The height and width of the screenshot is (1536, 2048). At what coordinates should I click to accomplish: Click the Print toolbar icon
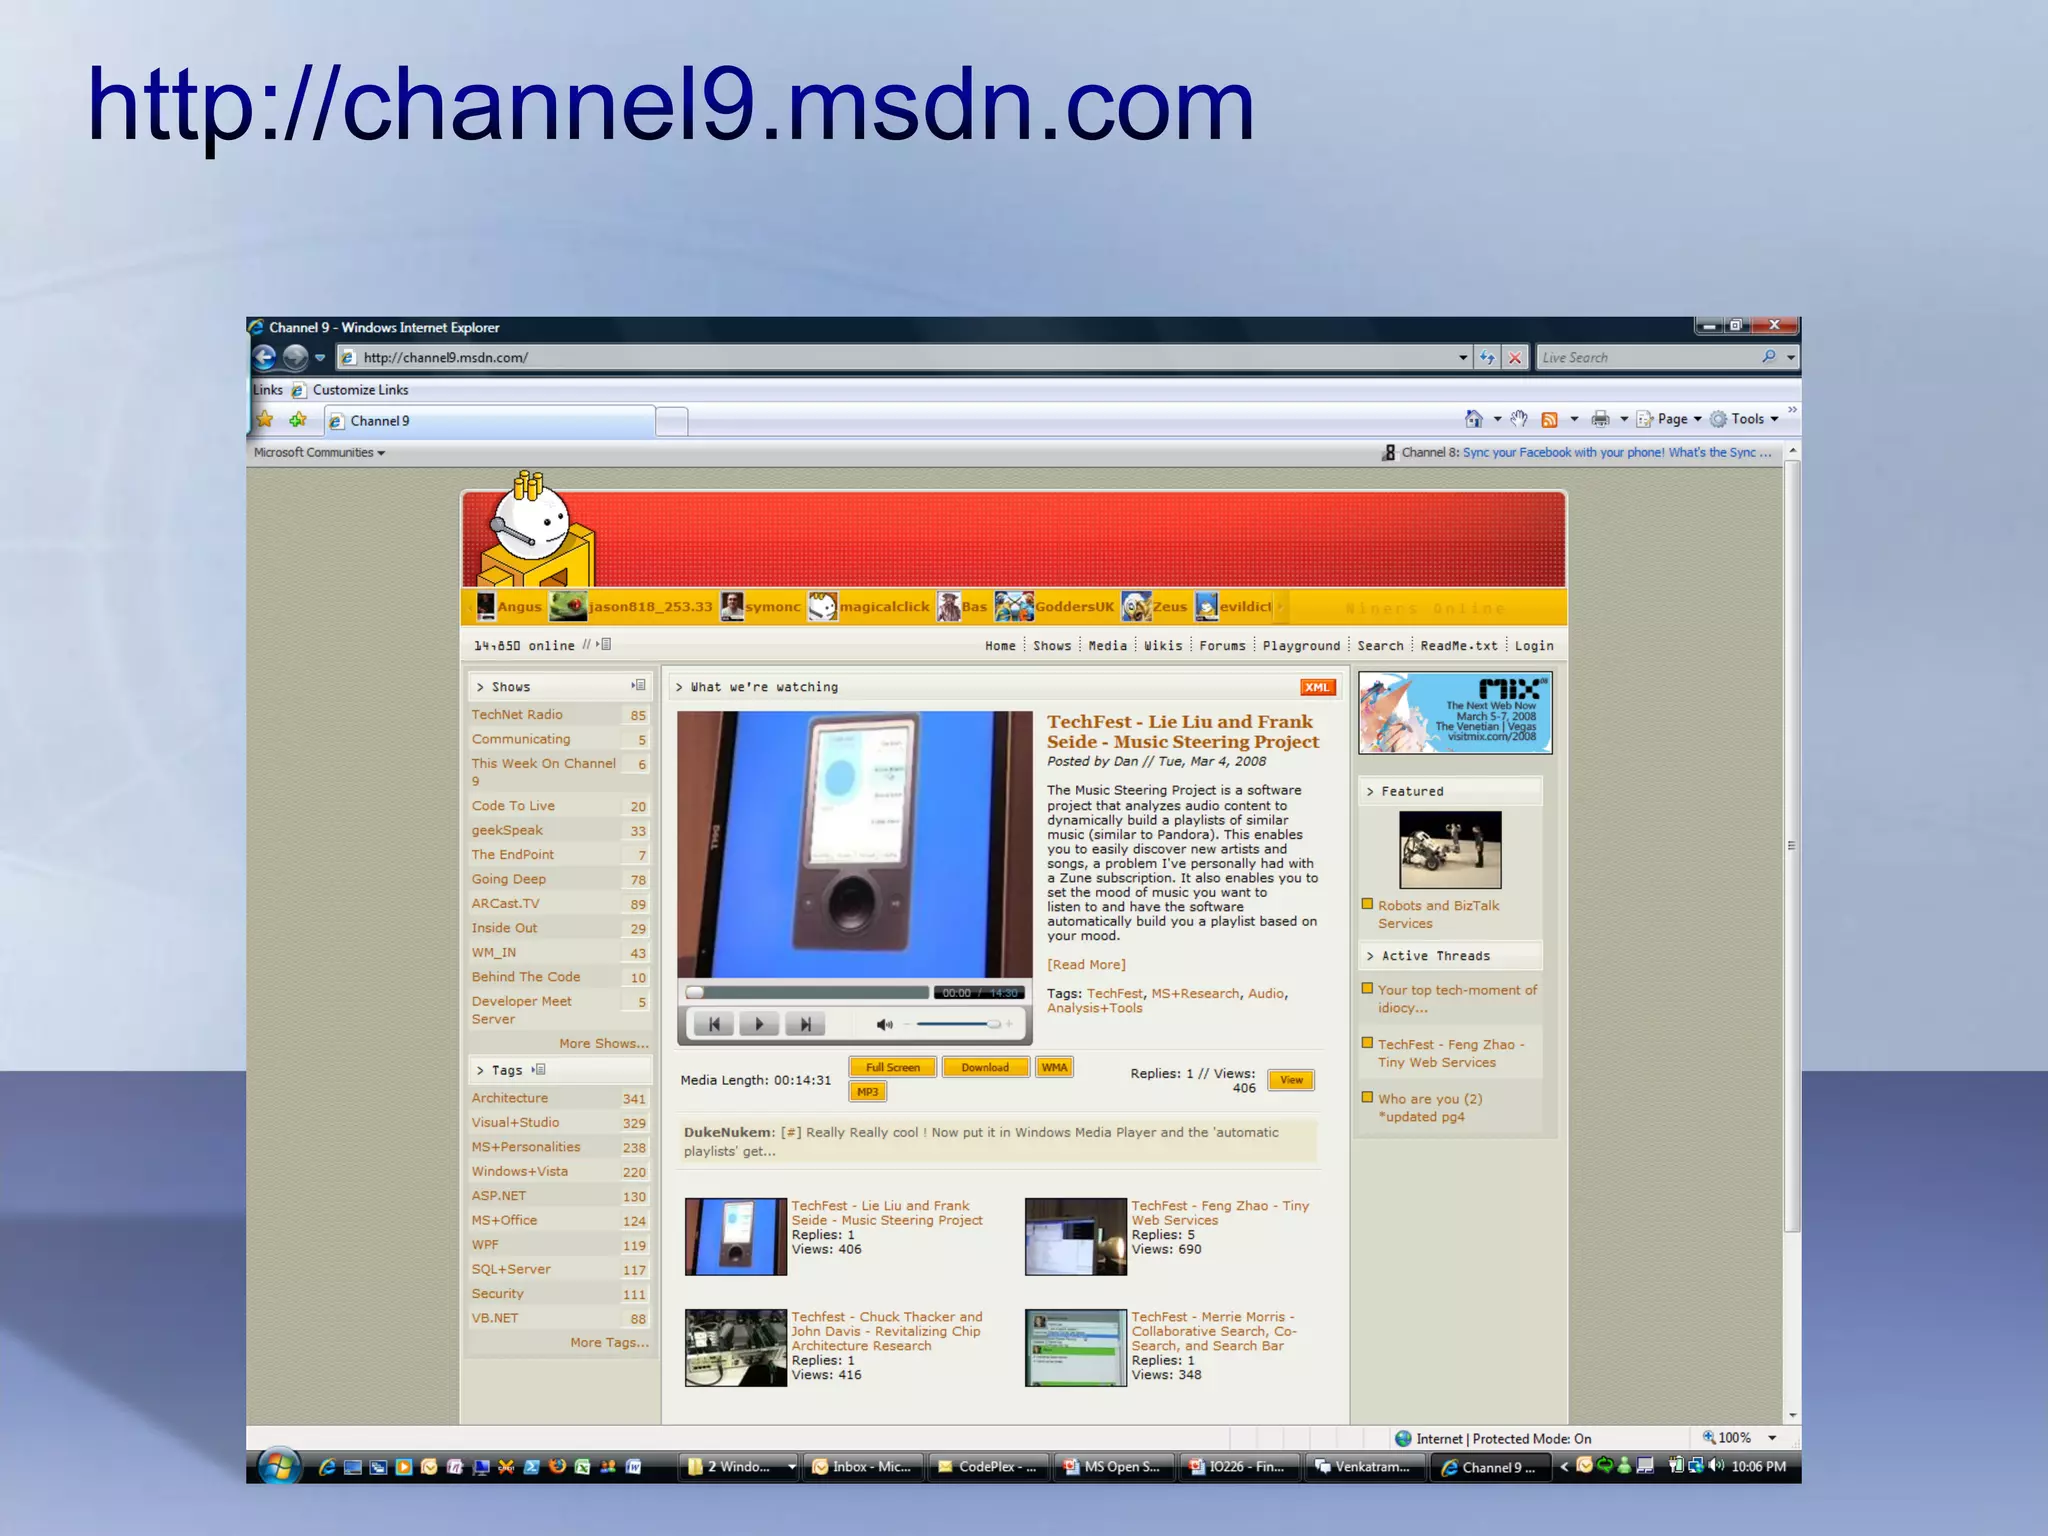pos(1600,419)
